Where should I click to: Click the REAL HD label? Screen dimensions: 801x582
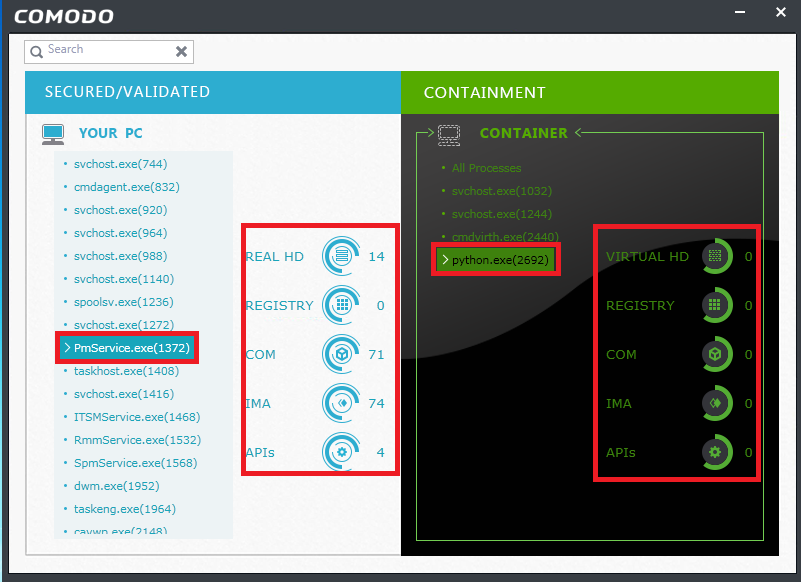(x=275, y=257)
